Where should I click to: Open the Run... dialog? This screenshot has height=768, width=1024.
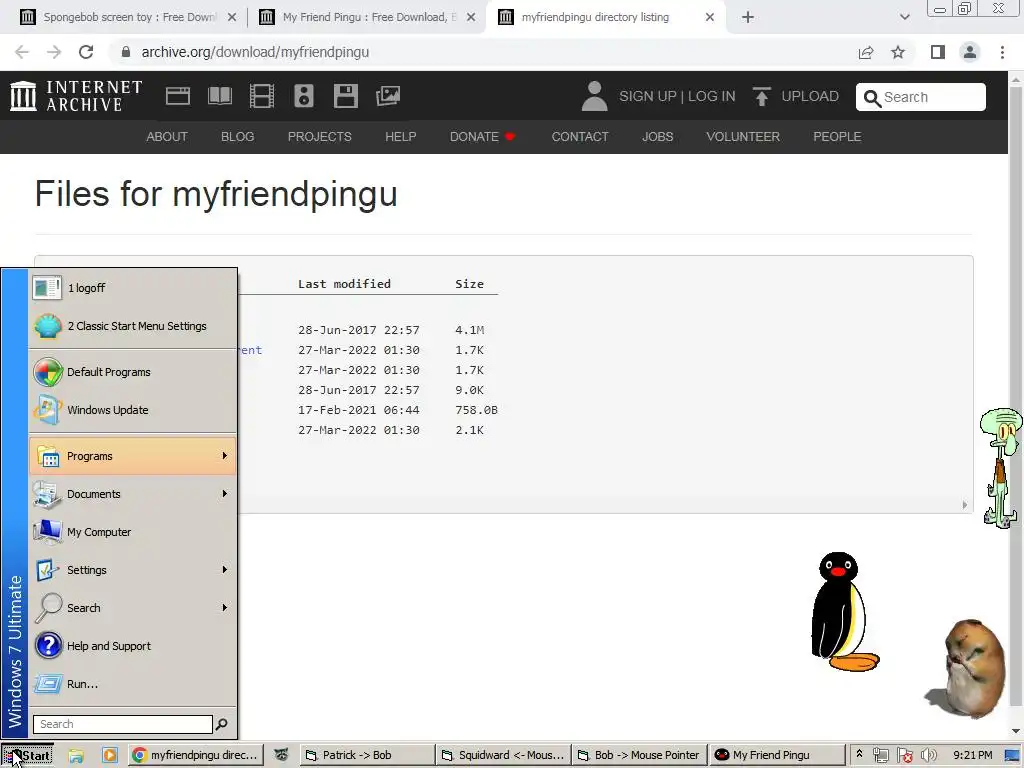pos(133,684)
